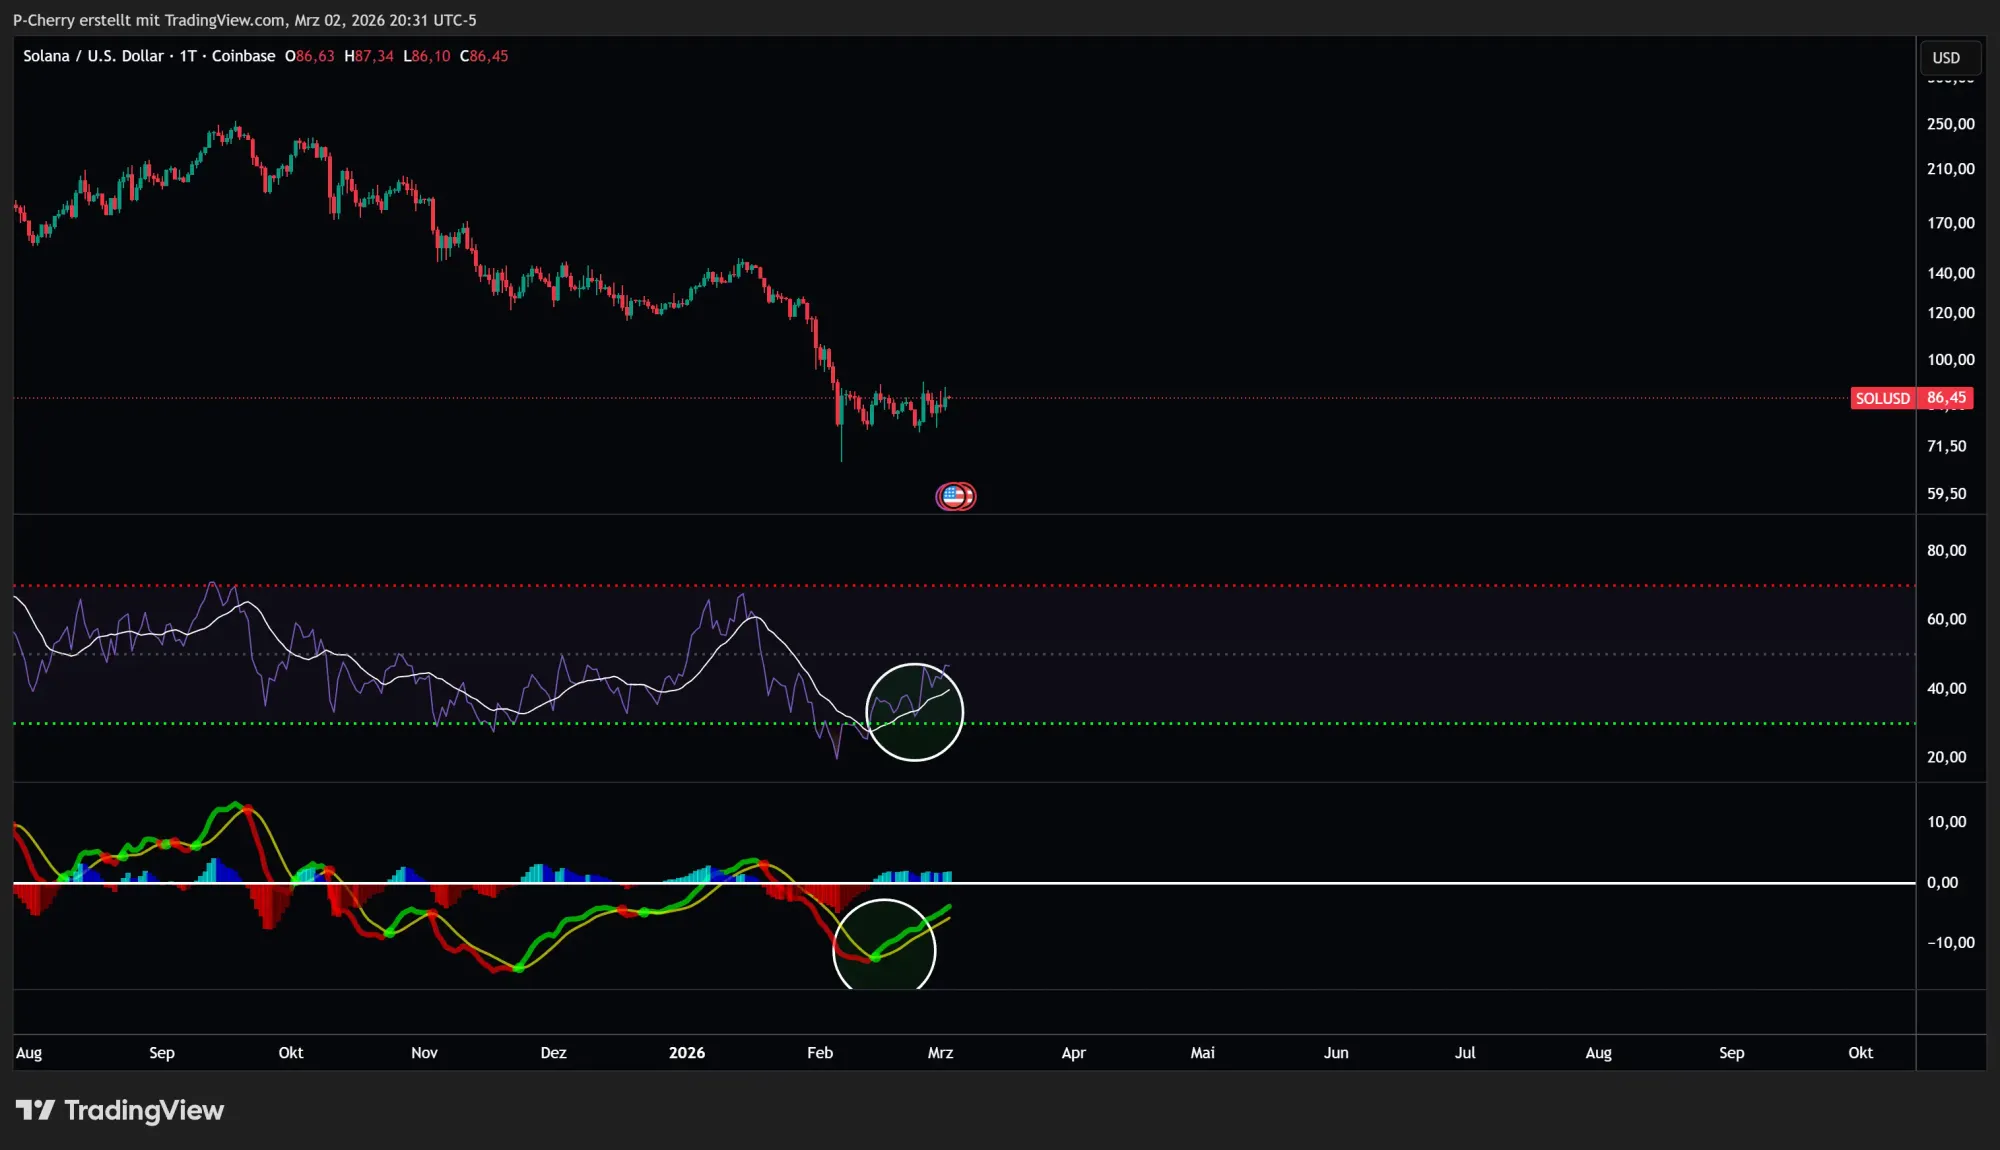Click the Feb label on the time axis

pyautogui.click(x=820, y=1052)
